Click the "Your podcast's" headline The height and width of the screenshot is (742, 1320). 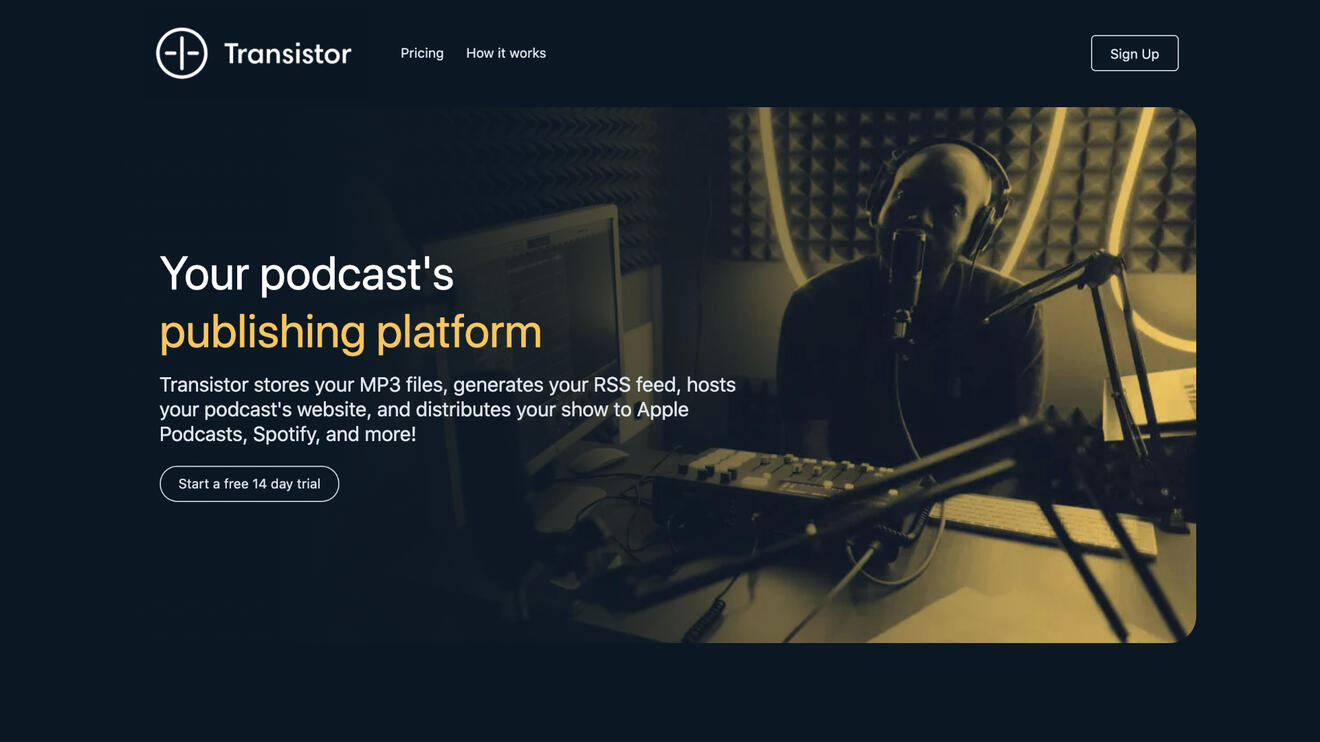coord(306,273)
